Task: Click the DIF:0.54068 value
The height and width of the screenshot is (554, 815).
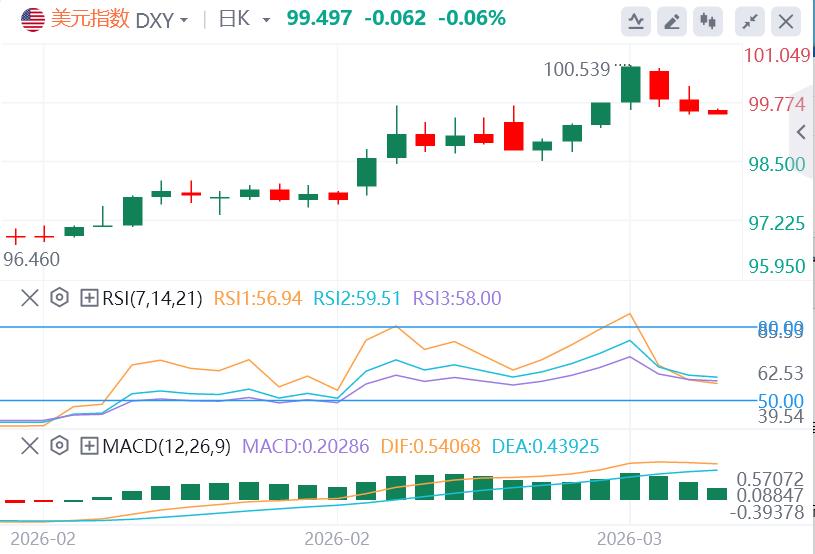Action: [430, 446]
